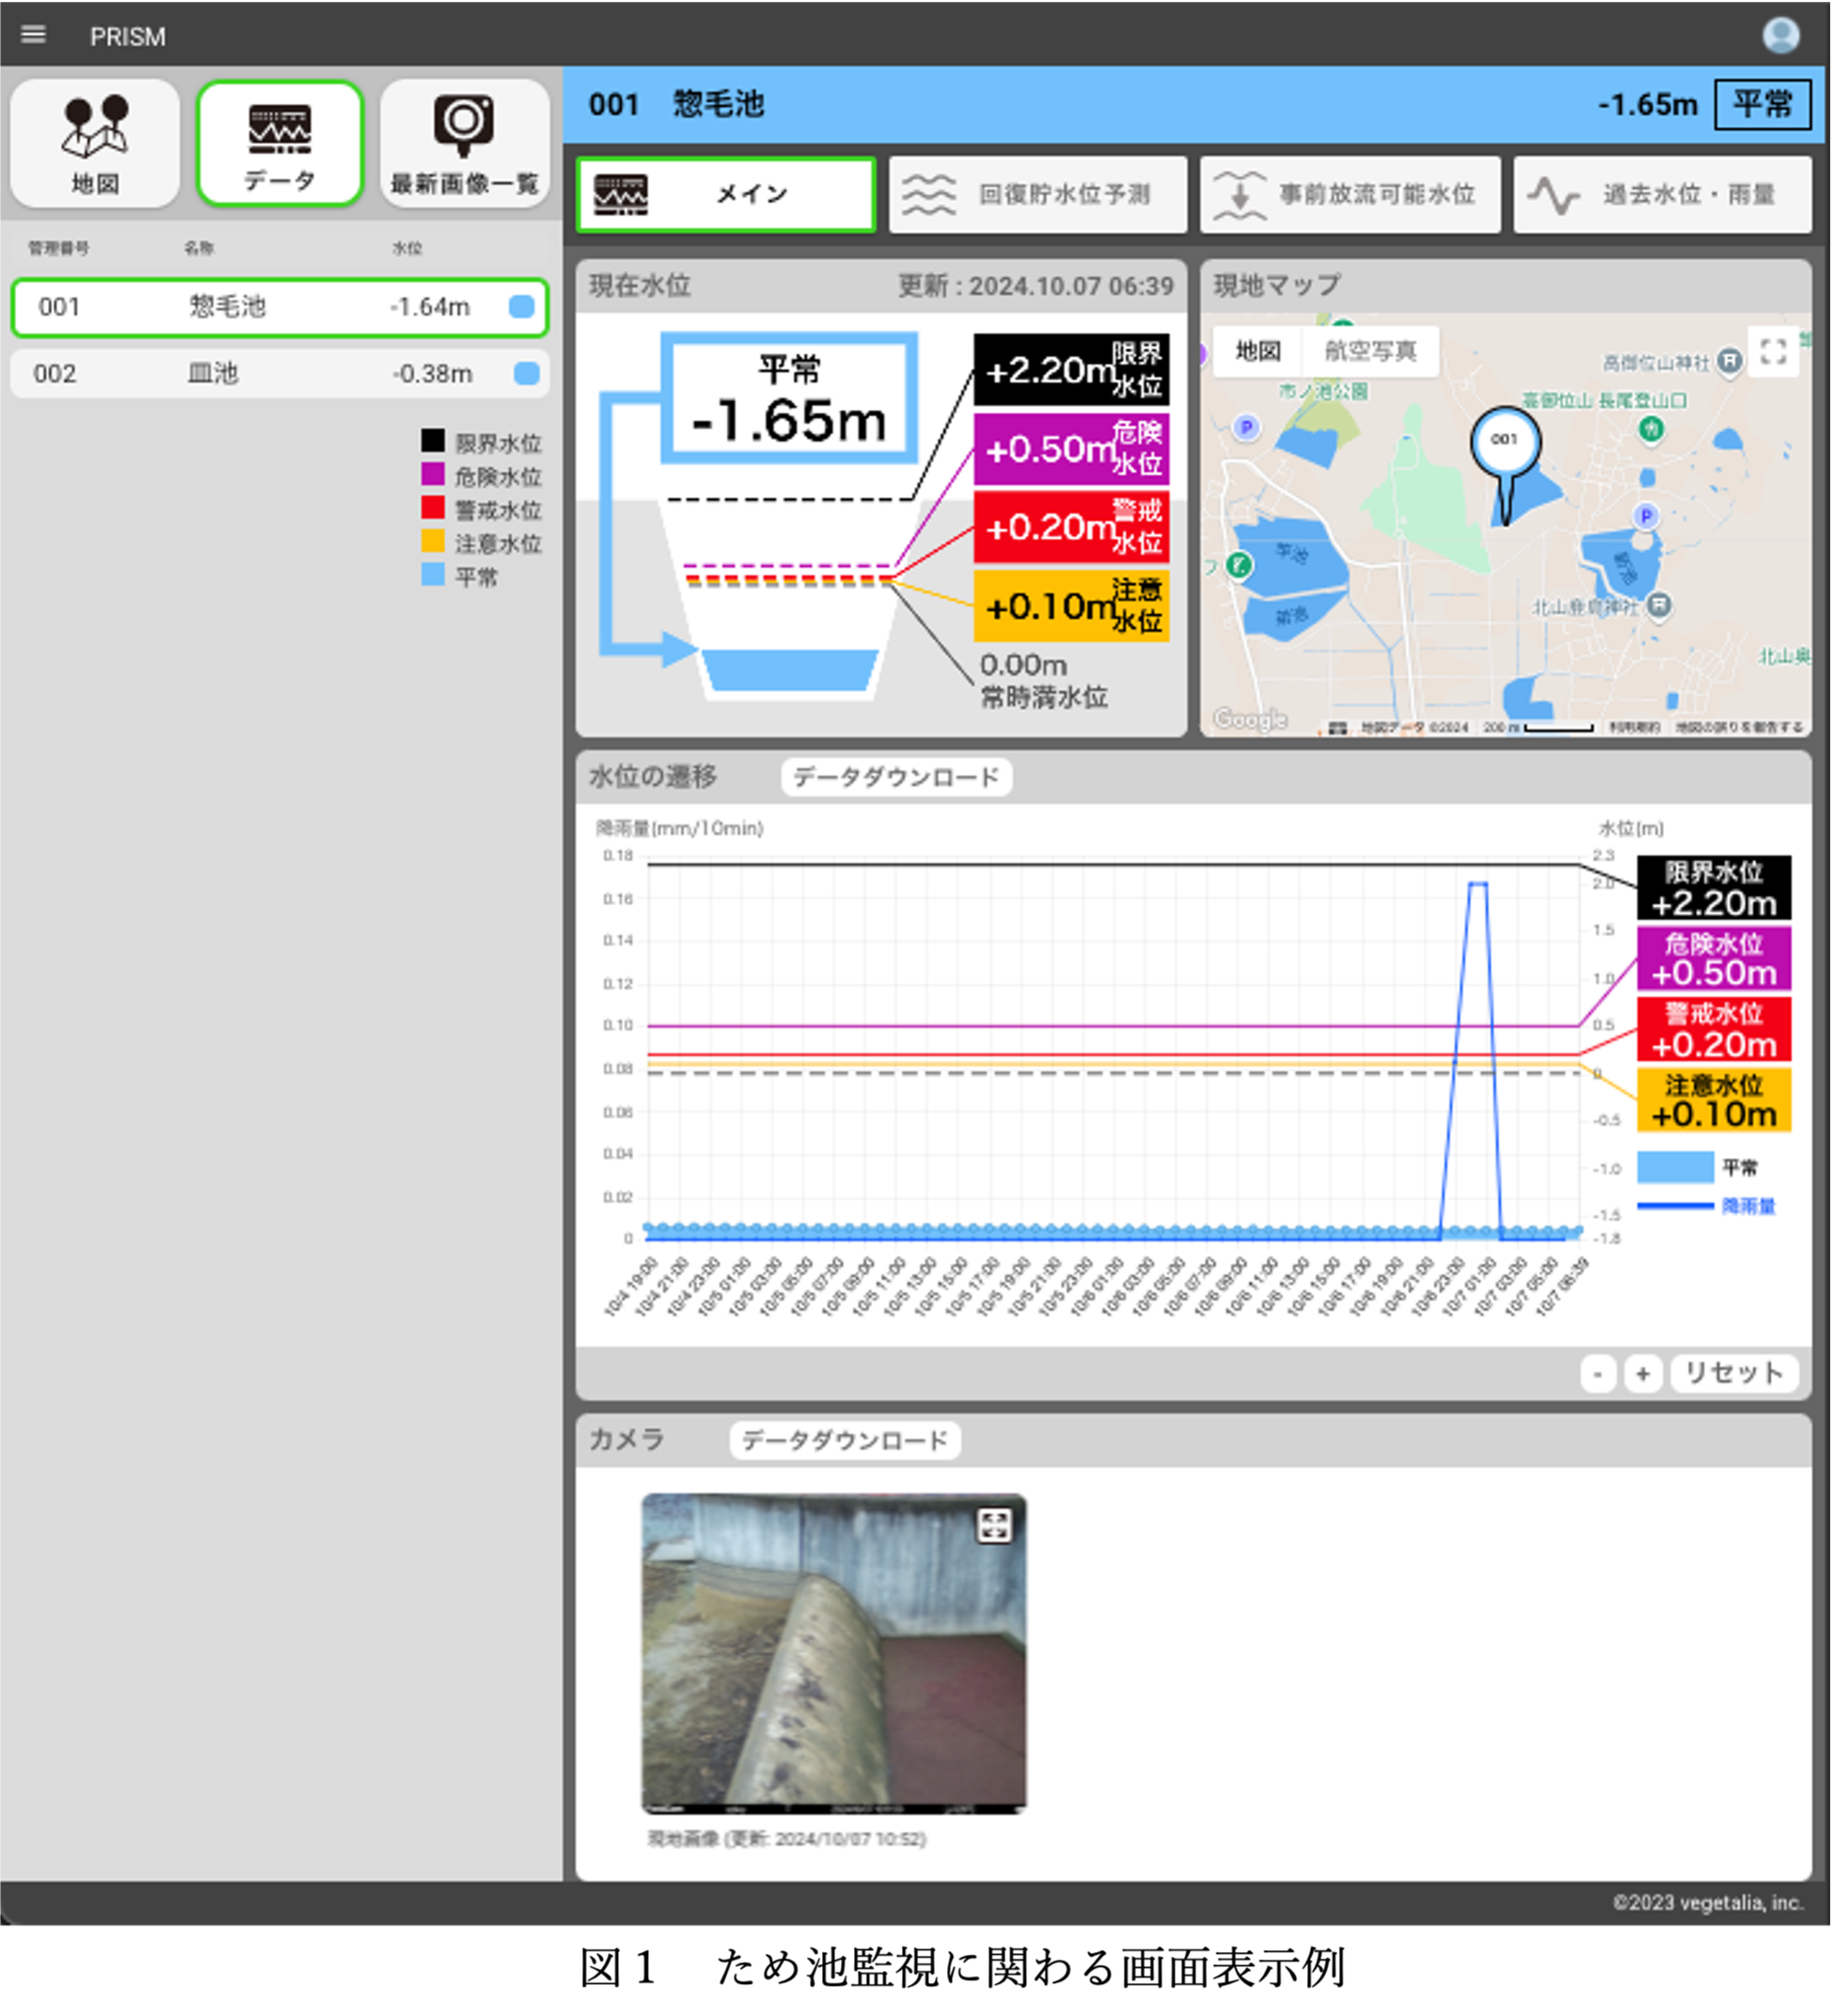Click the user profile avatar icon

pyautogui.click(x=1780, y=35)
